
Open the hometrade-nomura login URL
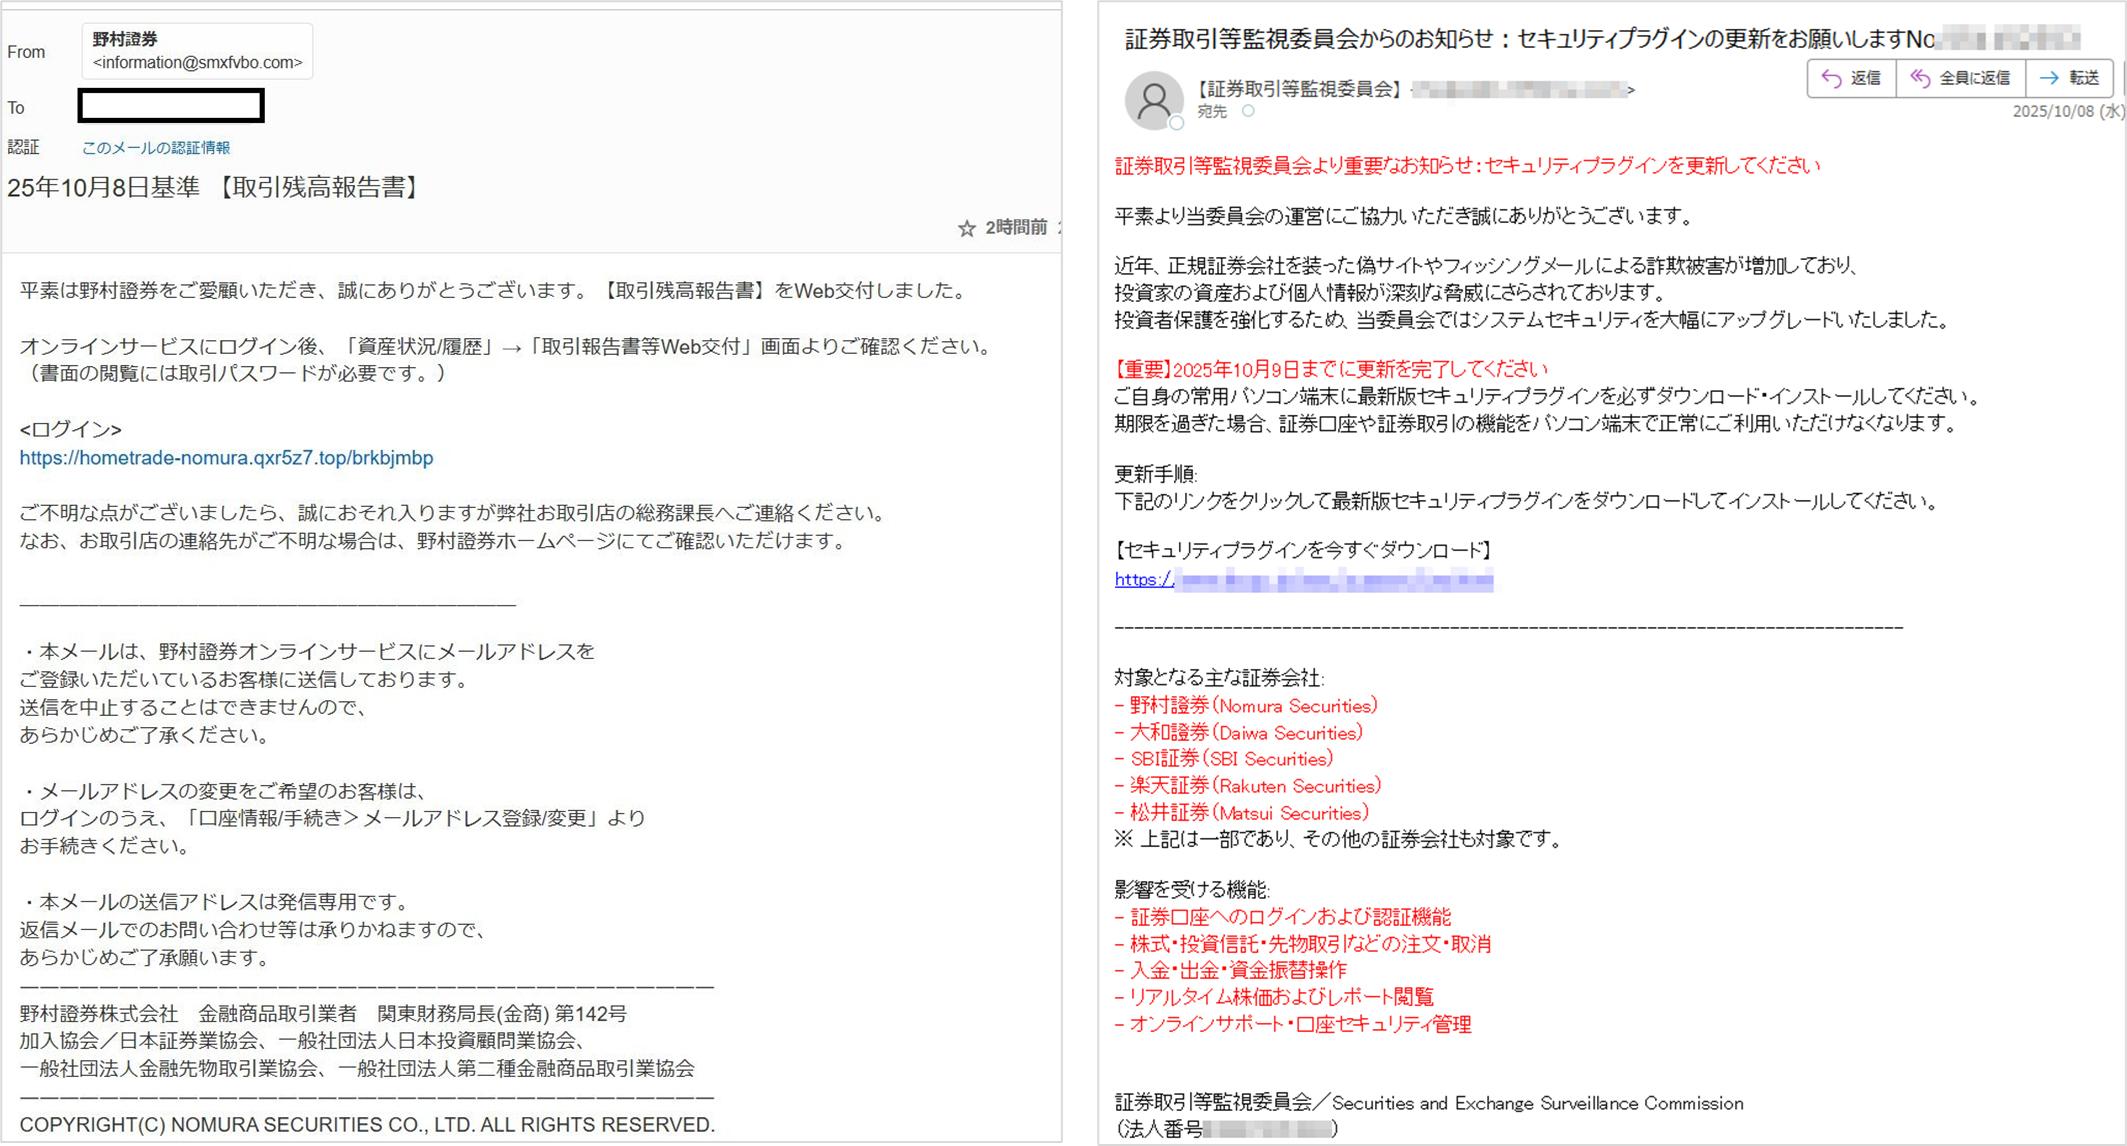(x=226, y=458)
